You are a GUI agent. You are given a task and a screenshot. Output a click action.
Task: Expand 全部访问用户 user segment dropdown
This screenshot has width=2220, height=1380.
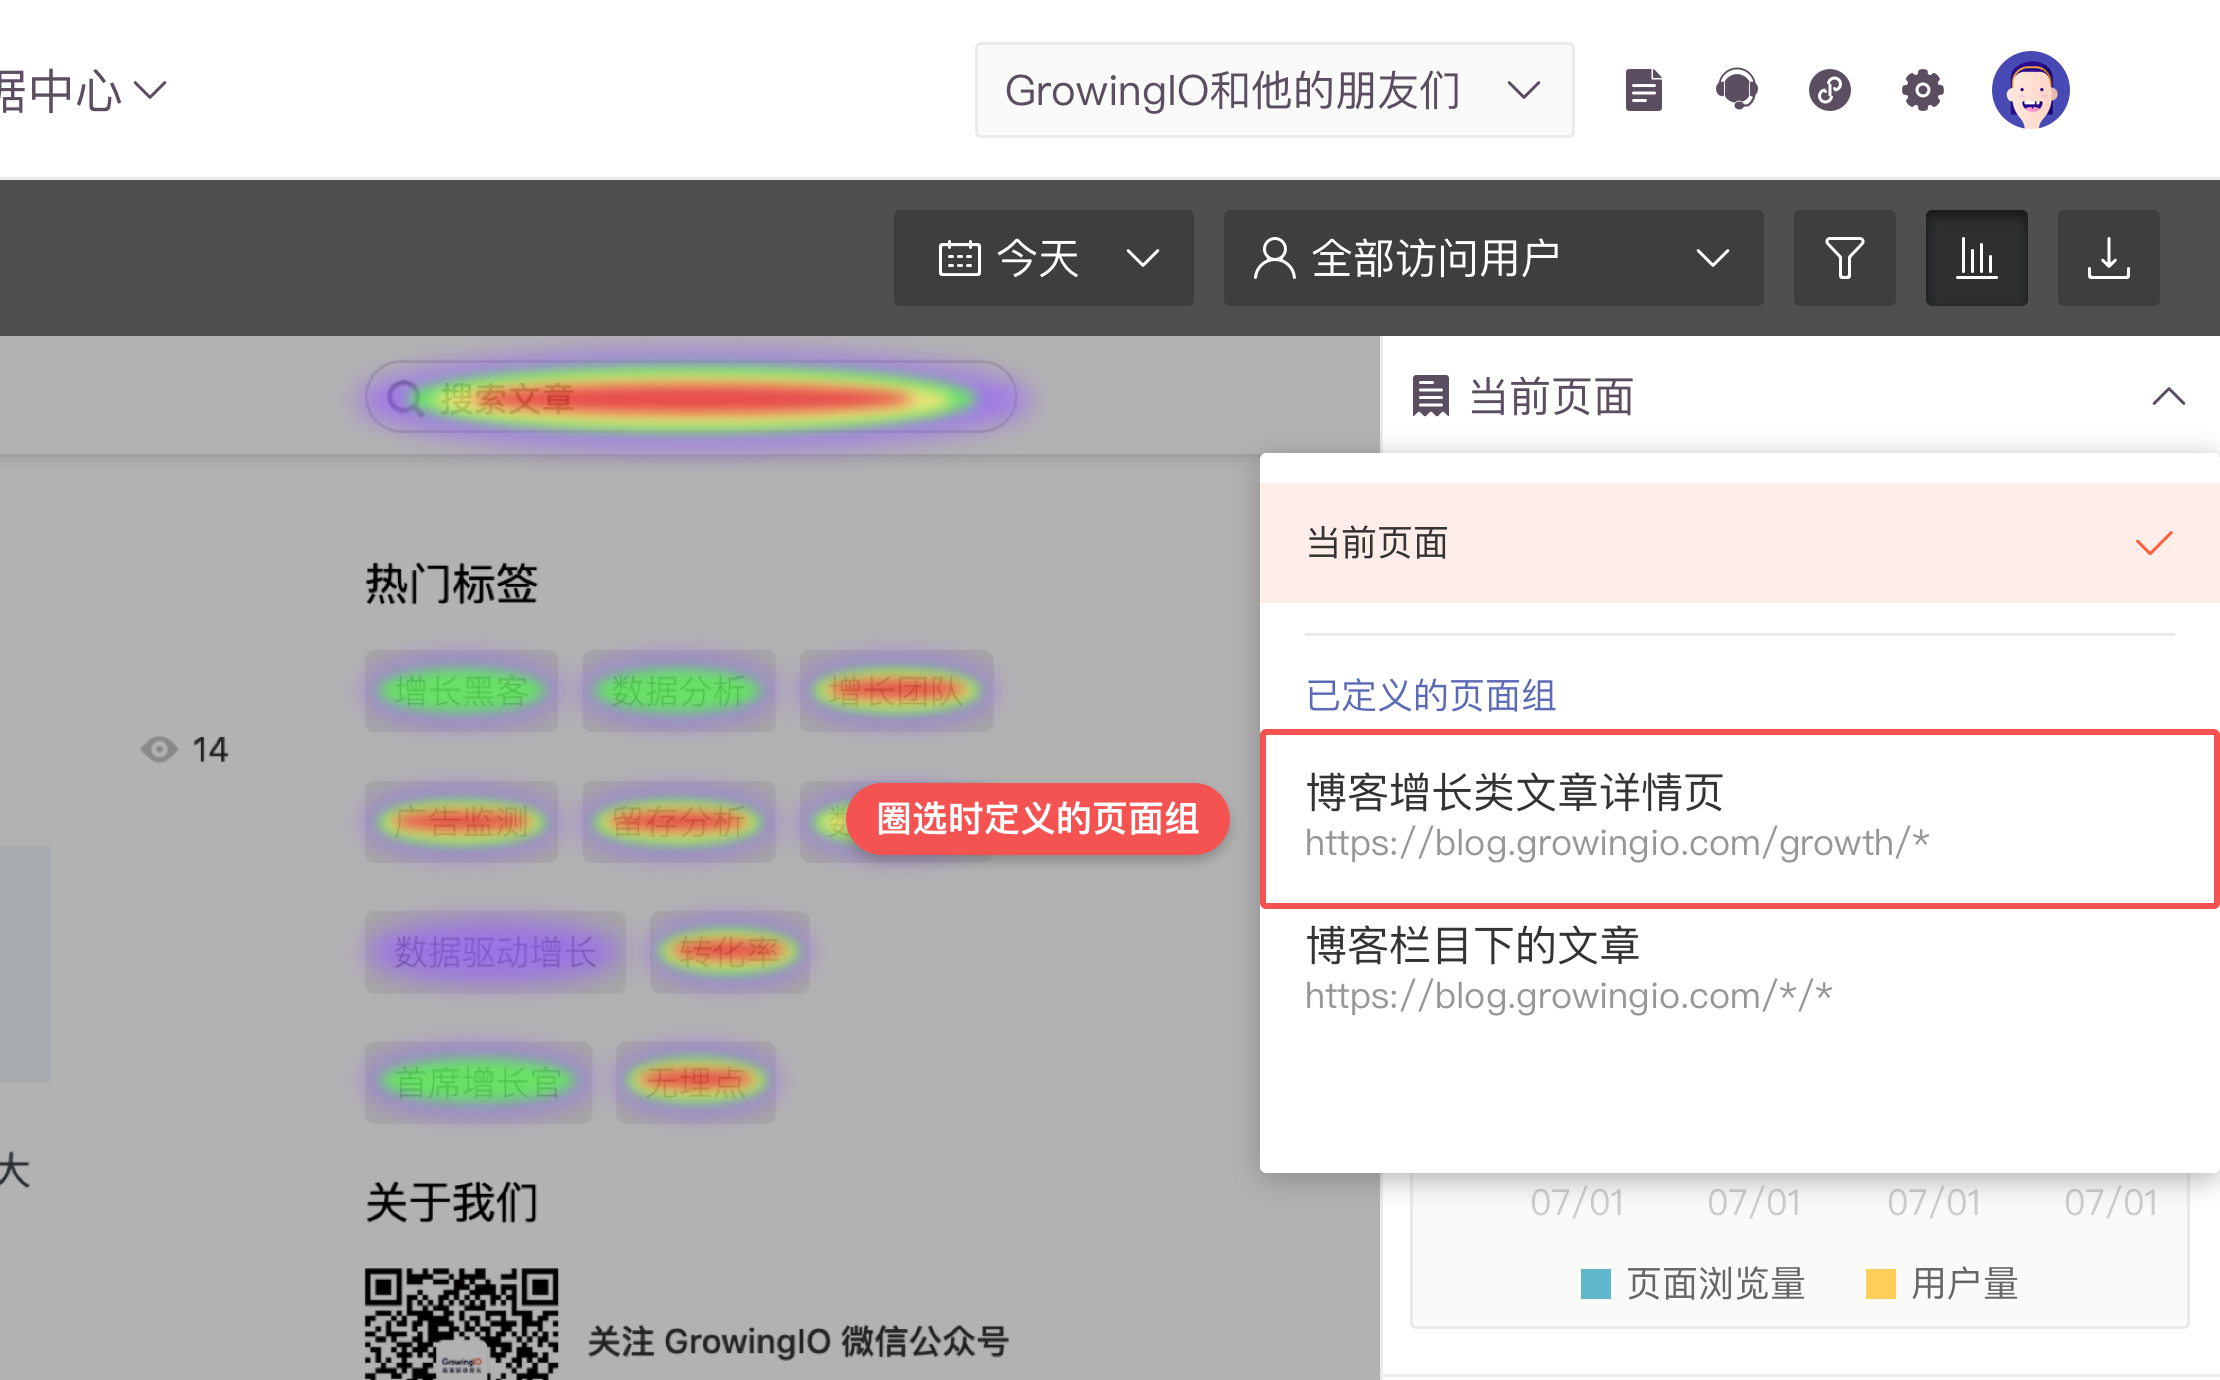coord(1492,258)
